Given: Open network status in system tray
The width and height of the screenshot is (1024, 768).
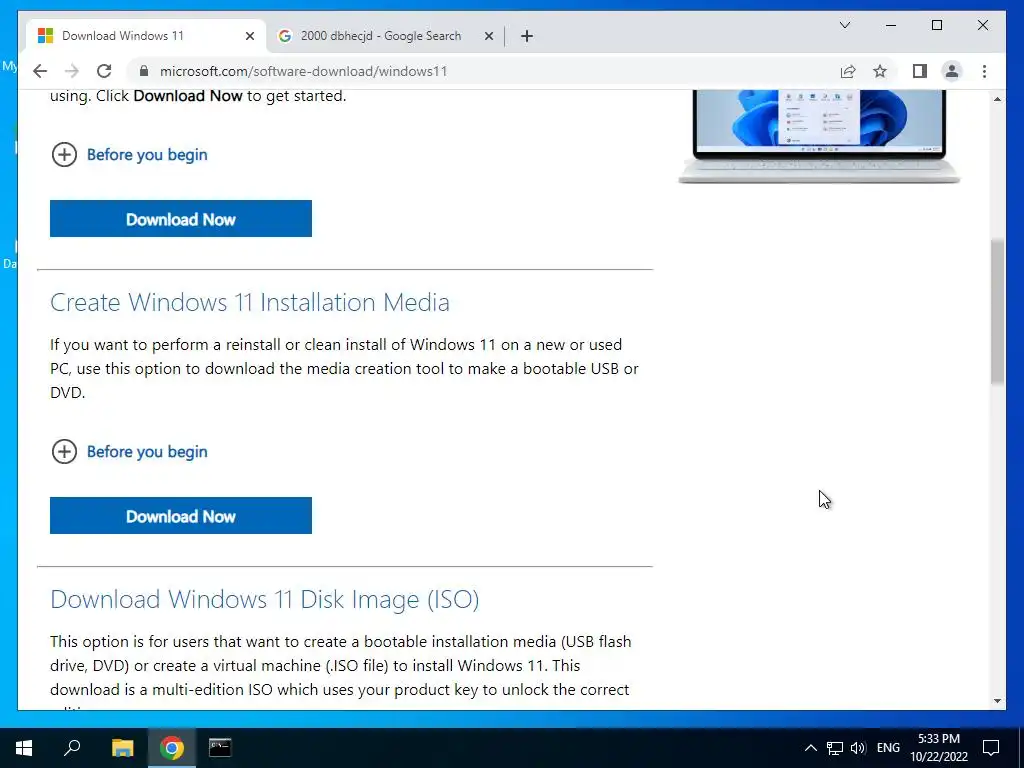Looking at the screenshot, I should tap(835, 748).
